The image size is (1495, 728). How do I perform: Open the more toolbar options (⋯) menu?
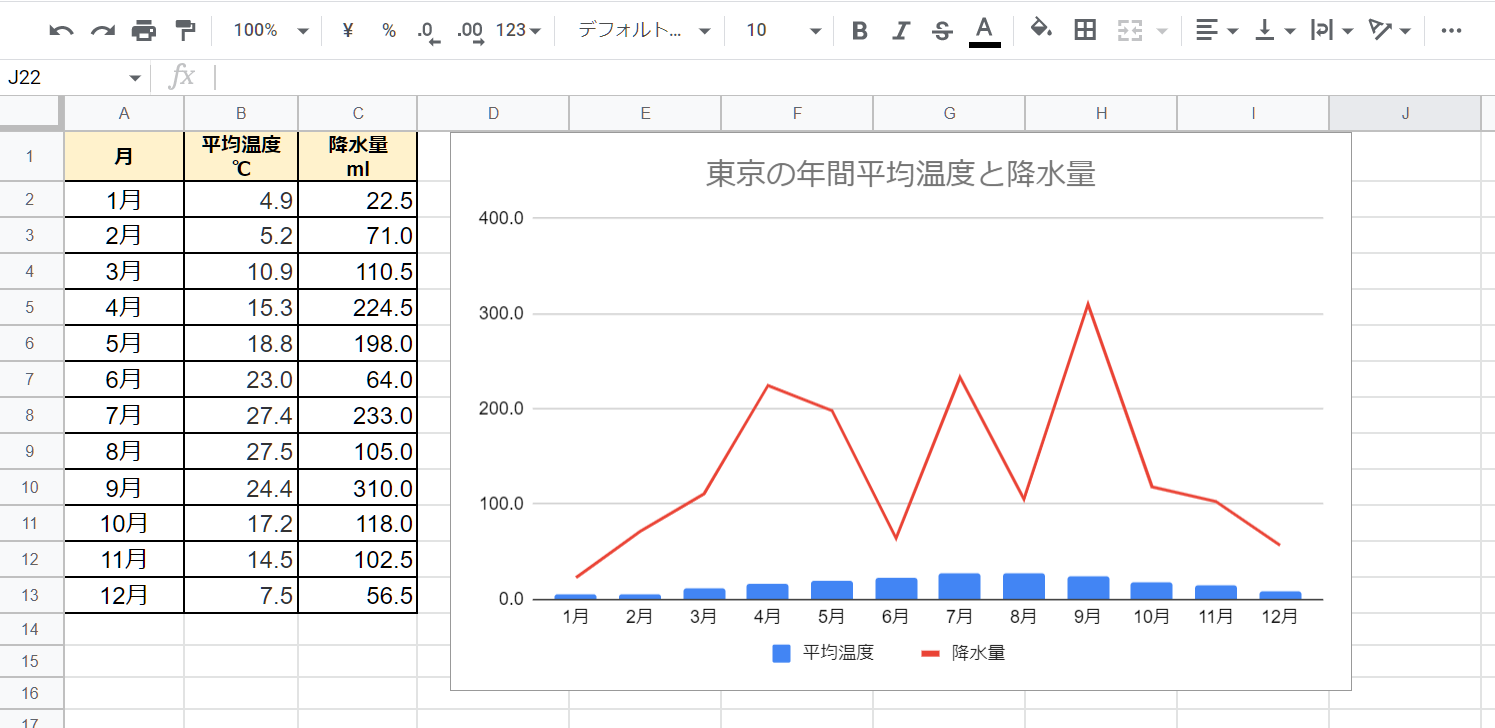click(x=1452, y=31)
